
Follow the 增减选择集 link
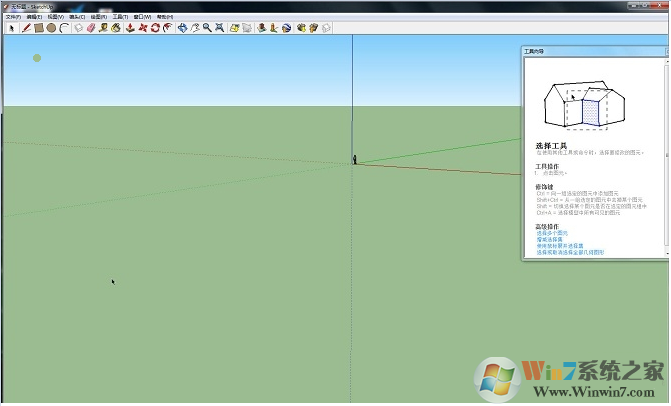coord(548,239)
